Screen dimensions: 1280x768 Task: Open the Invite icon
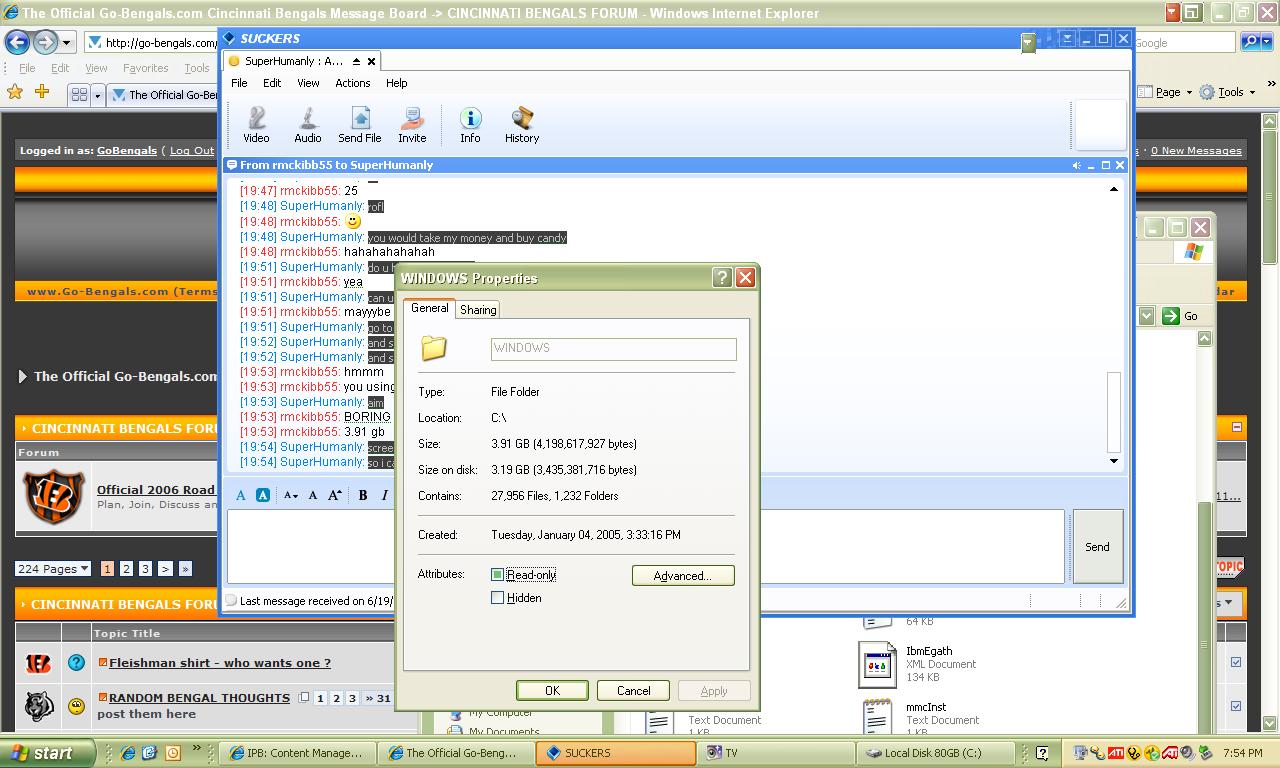tap(412, 125)
